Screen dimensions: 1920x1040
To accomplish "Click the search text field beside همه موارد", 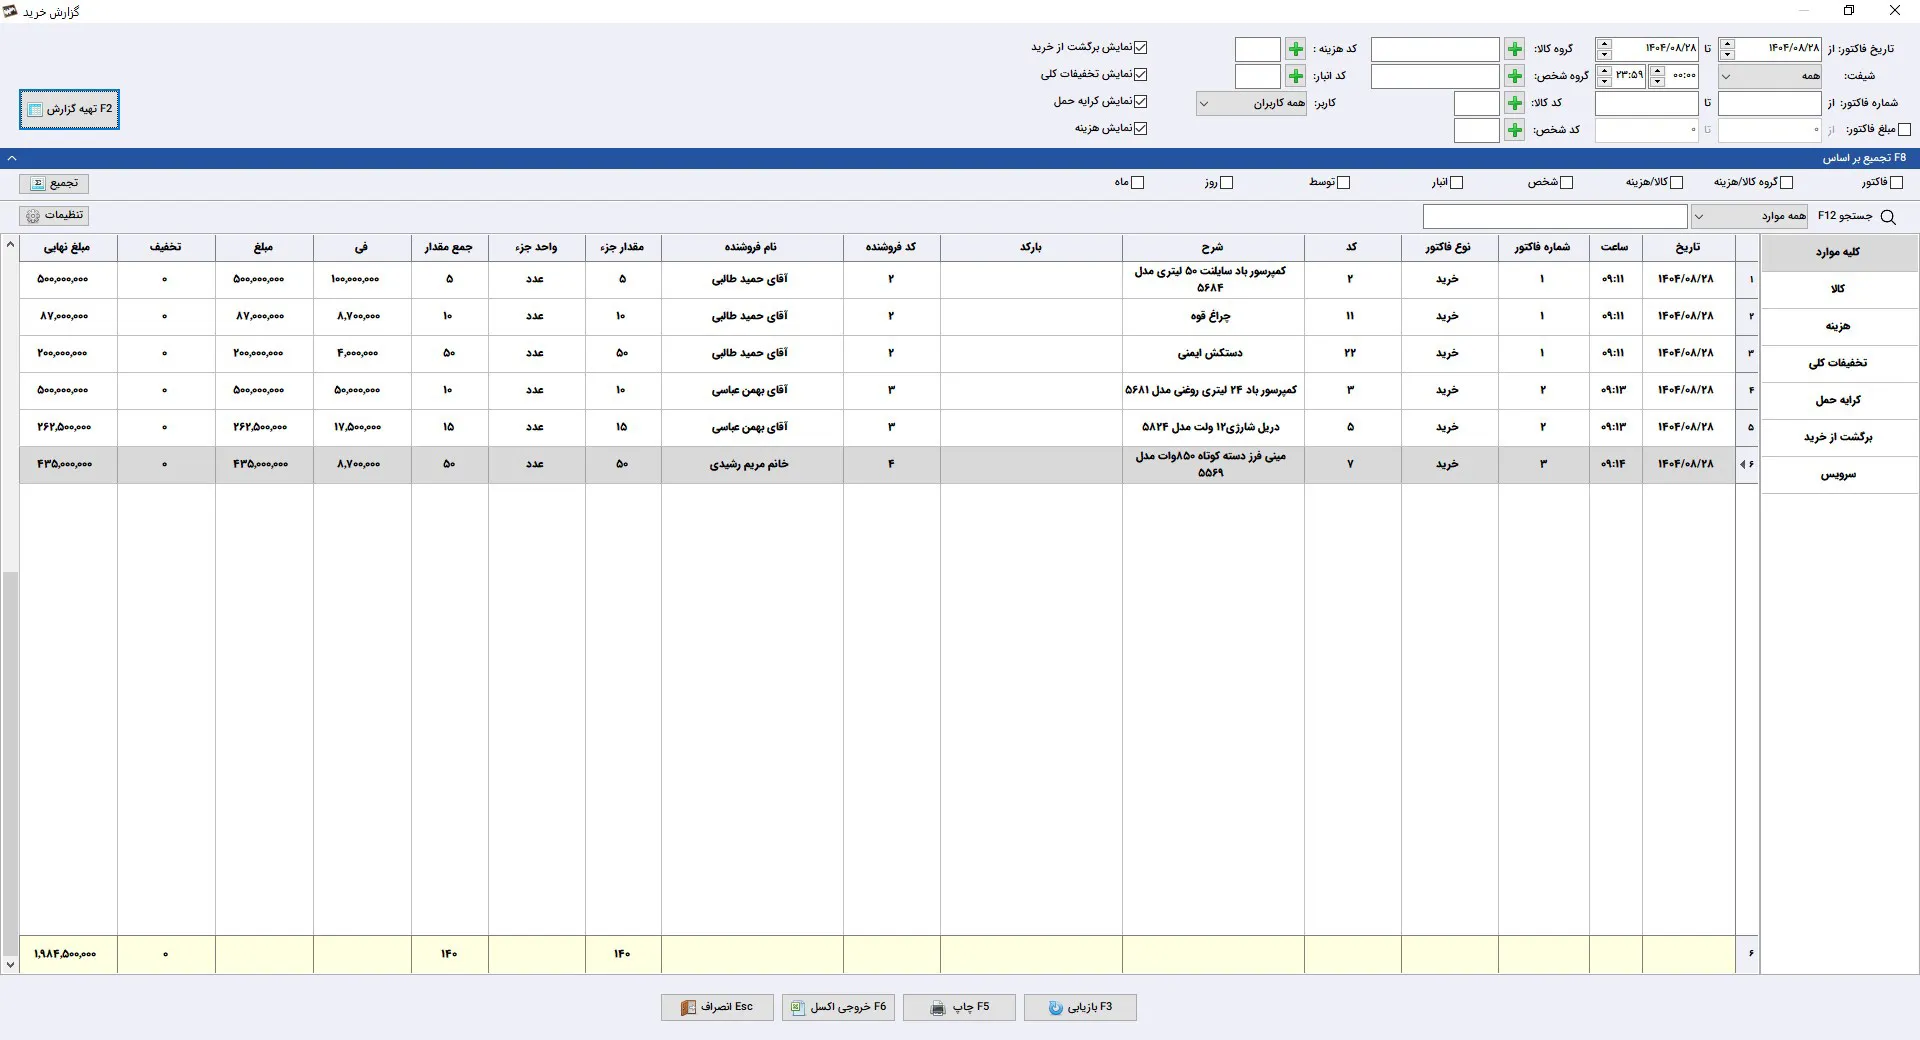I will [x=1555, y=216].
